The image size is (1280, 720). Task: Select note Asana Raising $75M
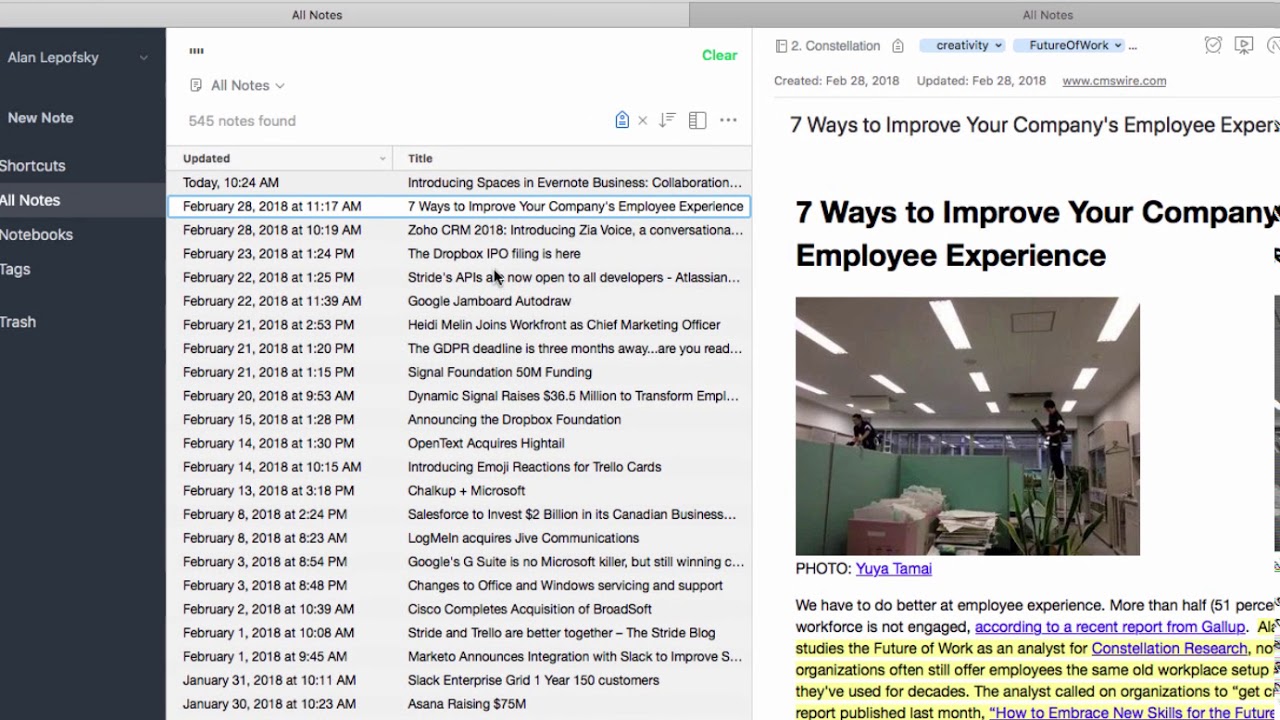[x=459, y=704]
